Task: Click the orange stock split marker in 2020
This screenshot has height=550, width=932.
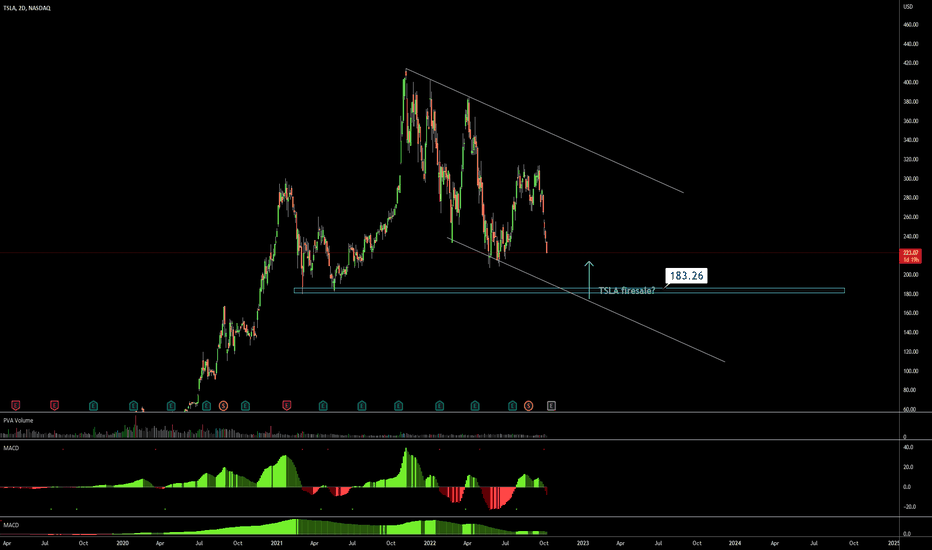Action: (x=223, y=406)
